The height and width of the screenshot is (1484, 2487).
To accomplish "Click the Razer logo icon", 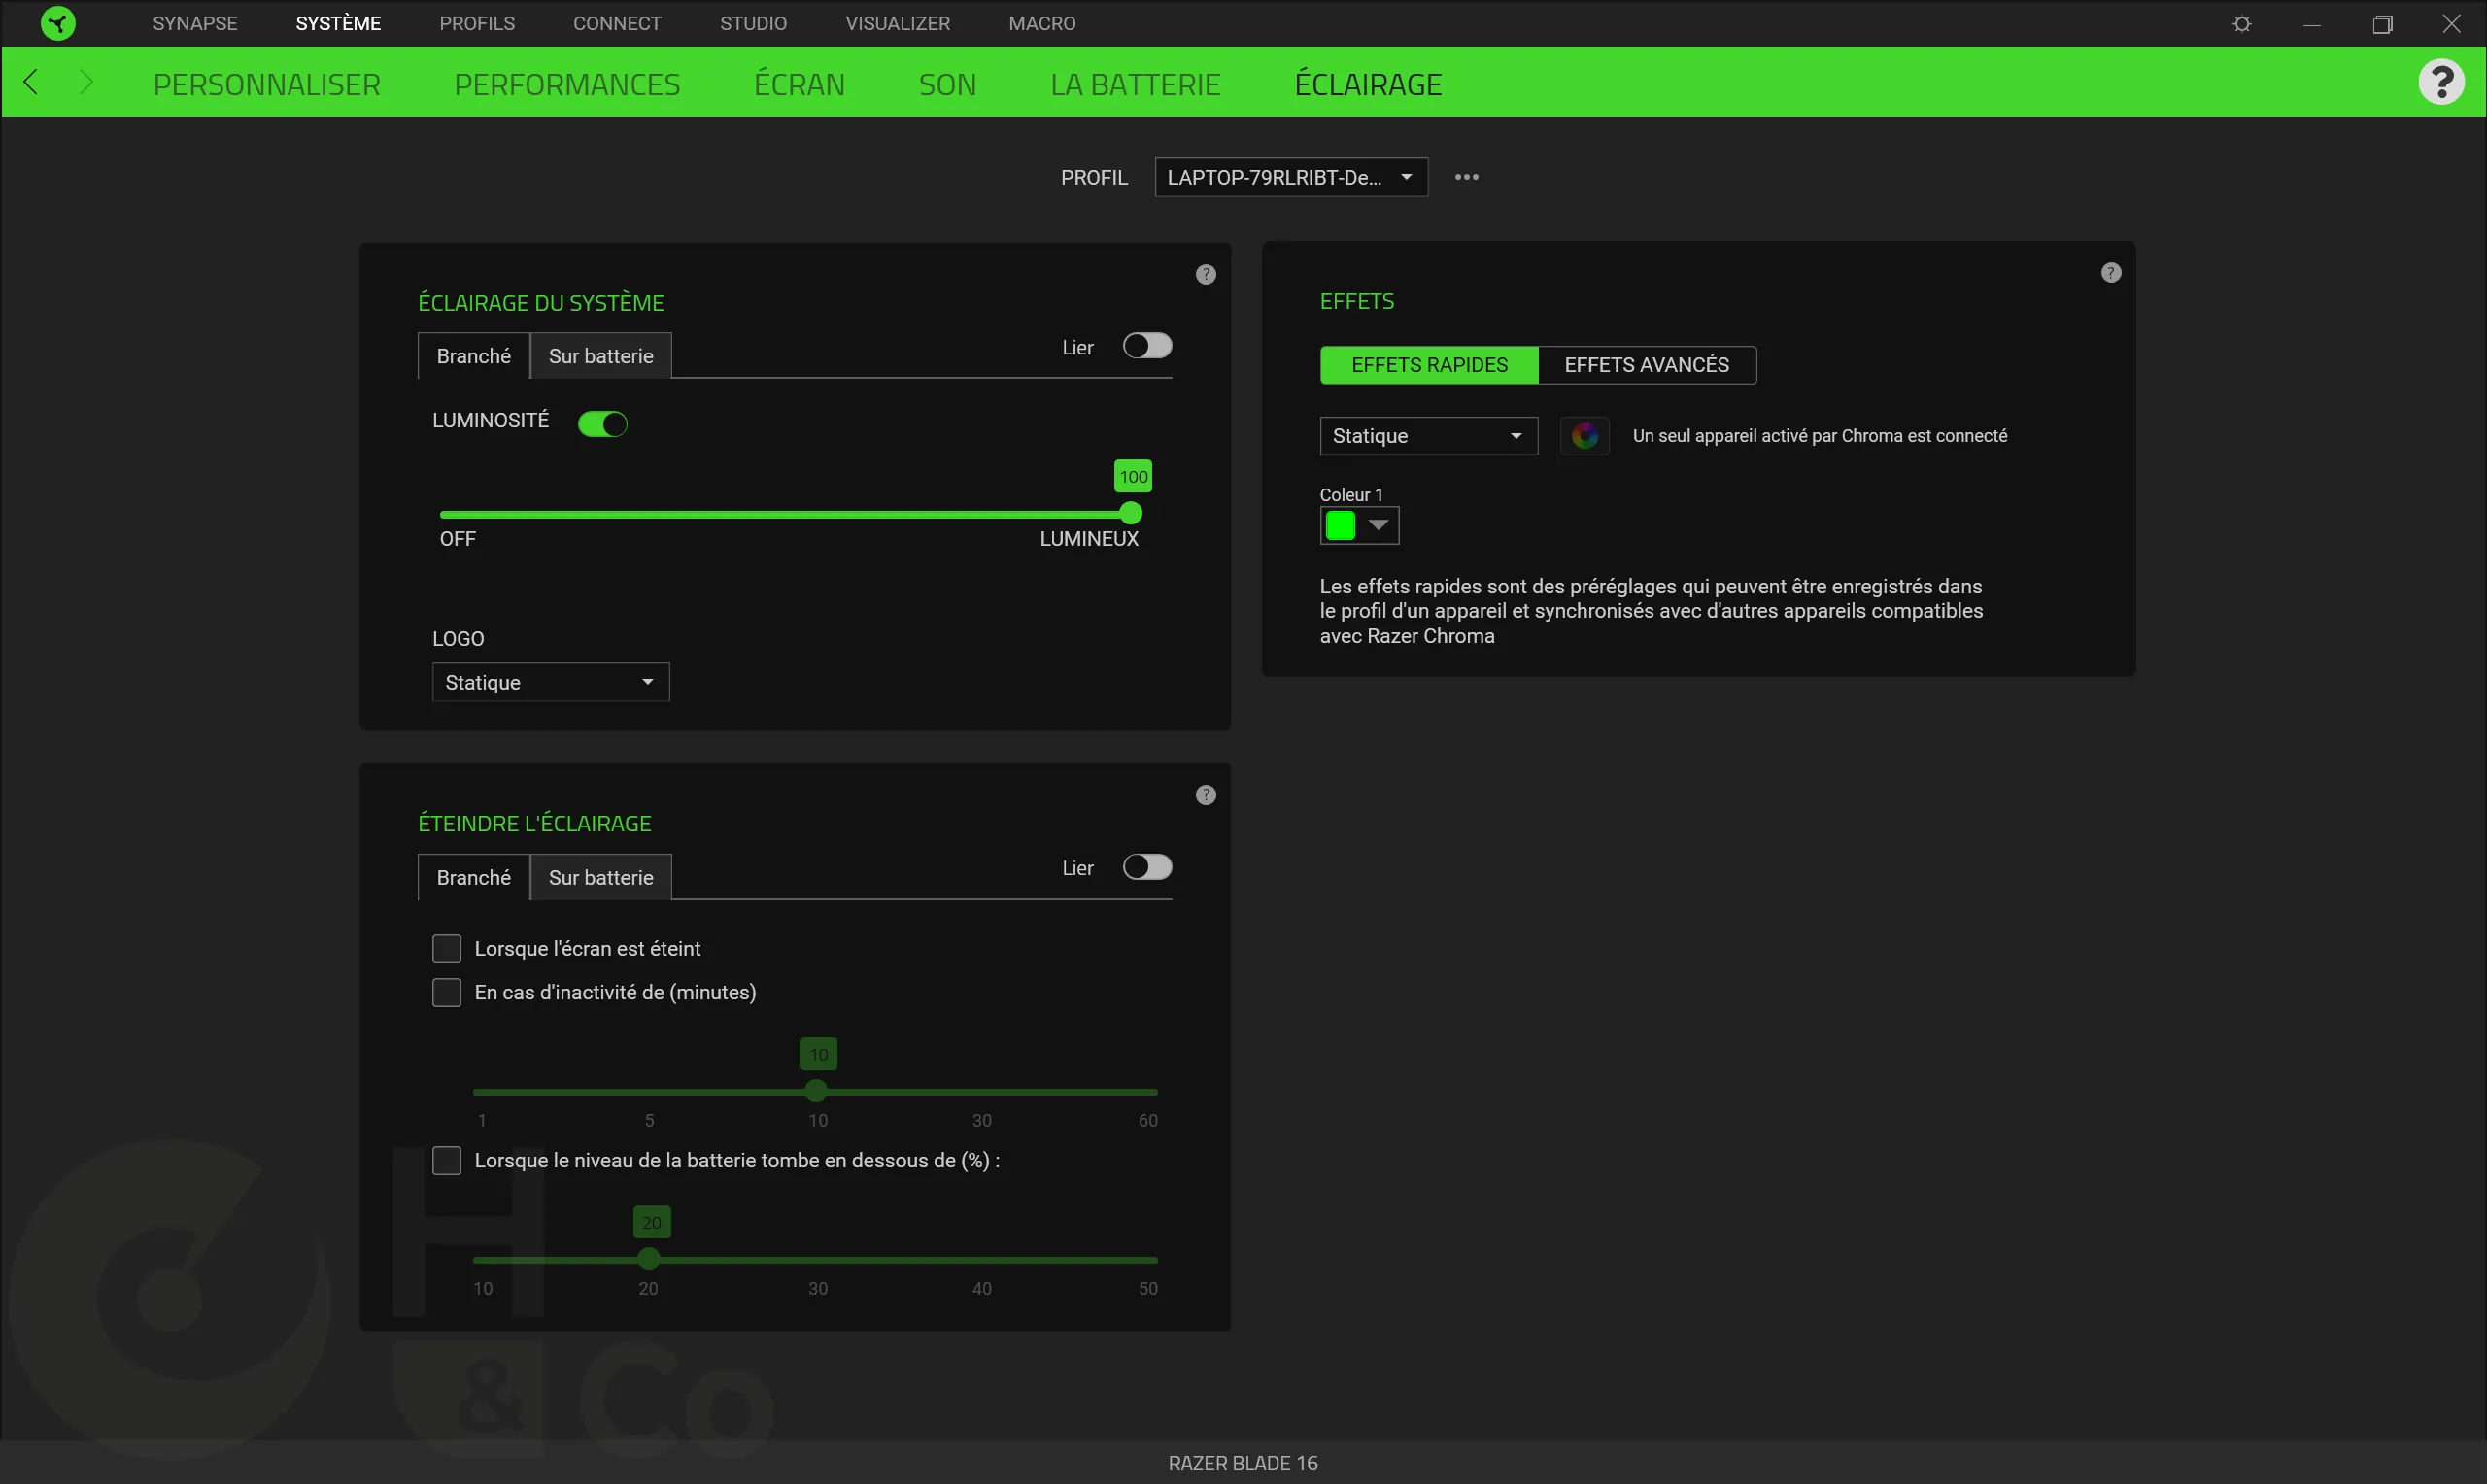I will (x=58, y=23).
